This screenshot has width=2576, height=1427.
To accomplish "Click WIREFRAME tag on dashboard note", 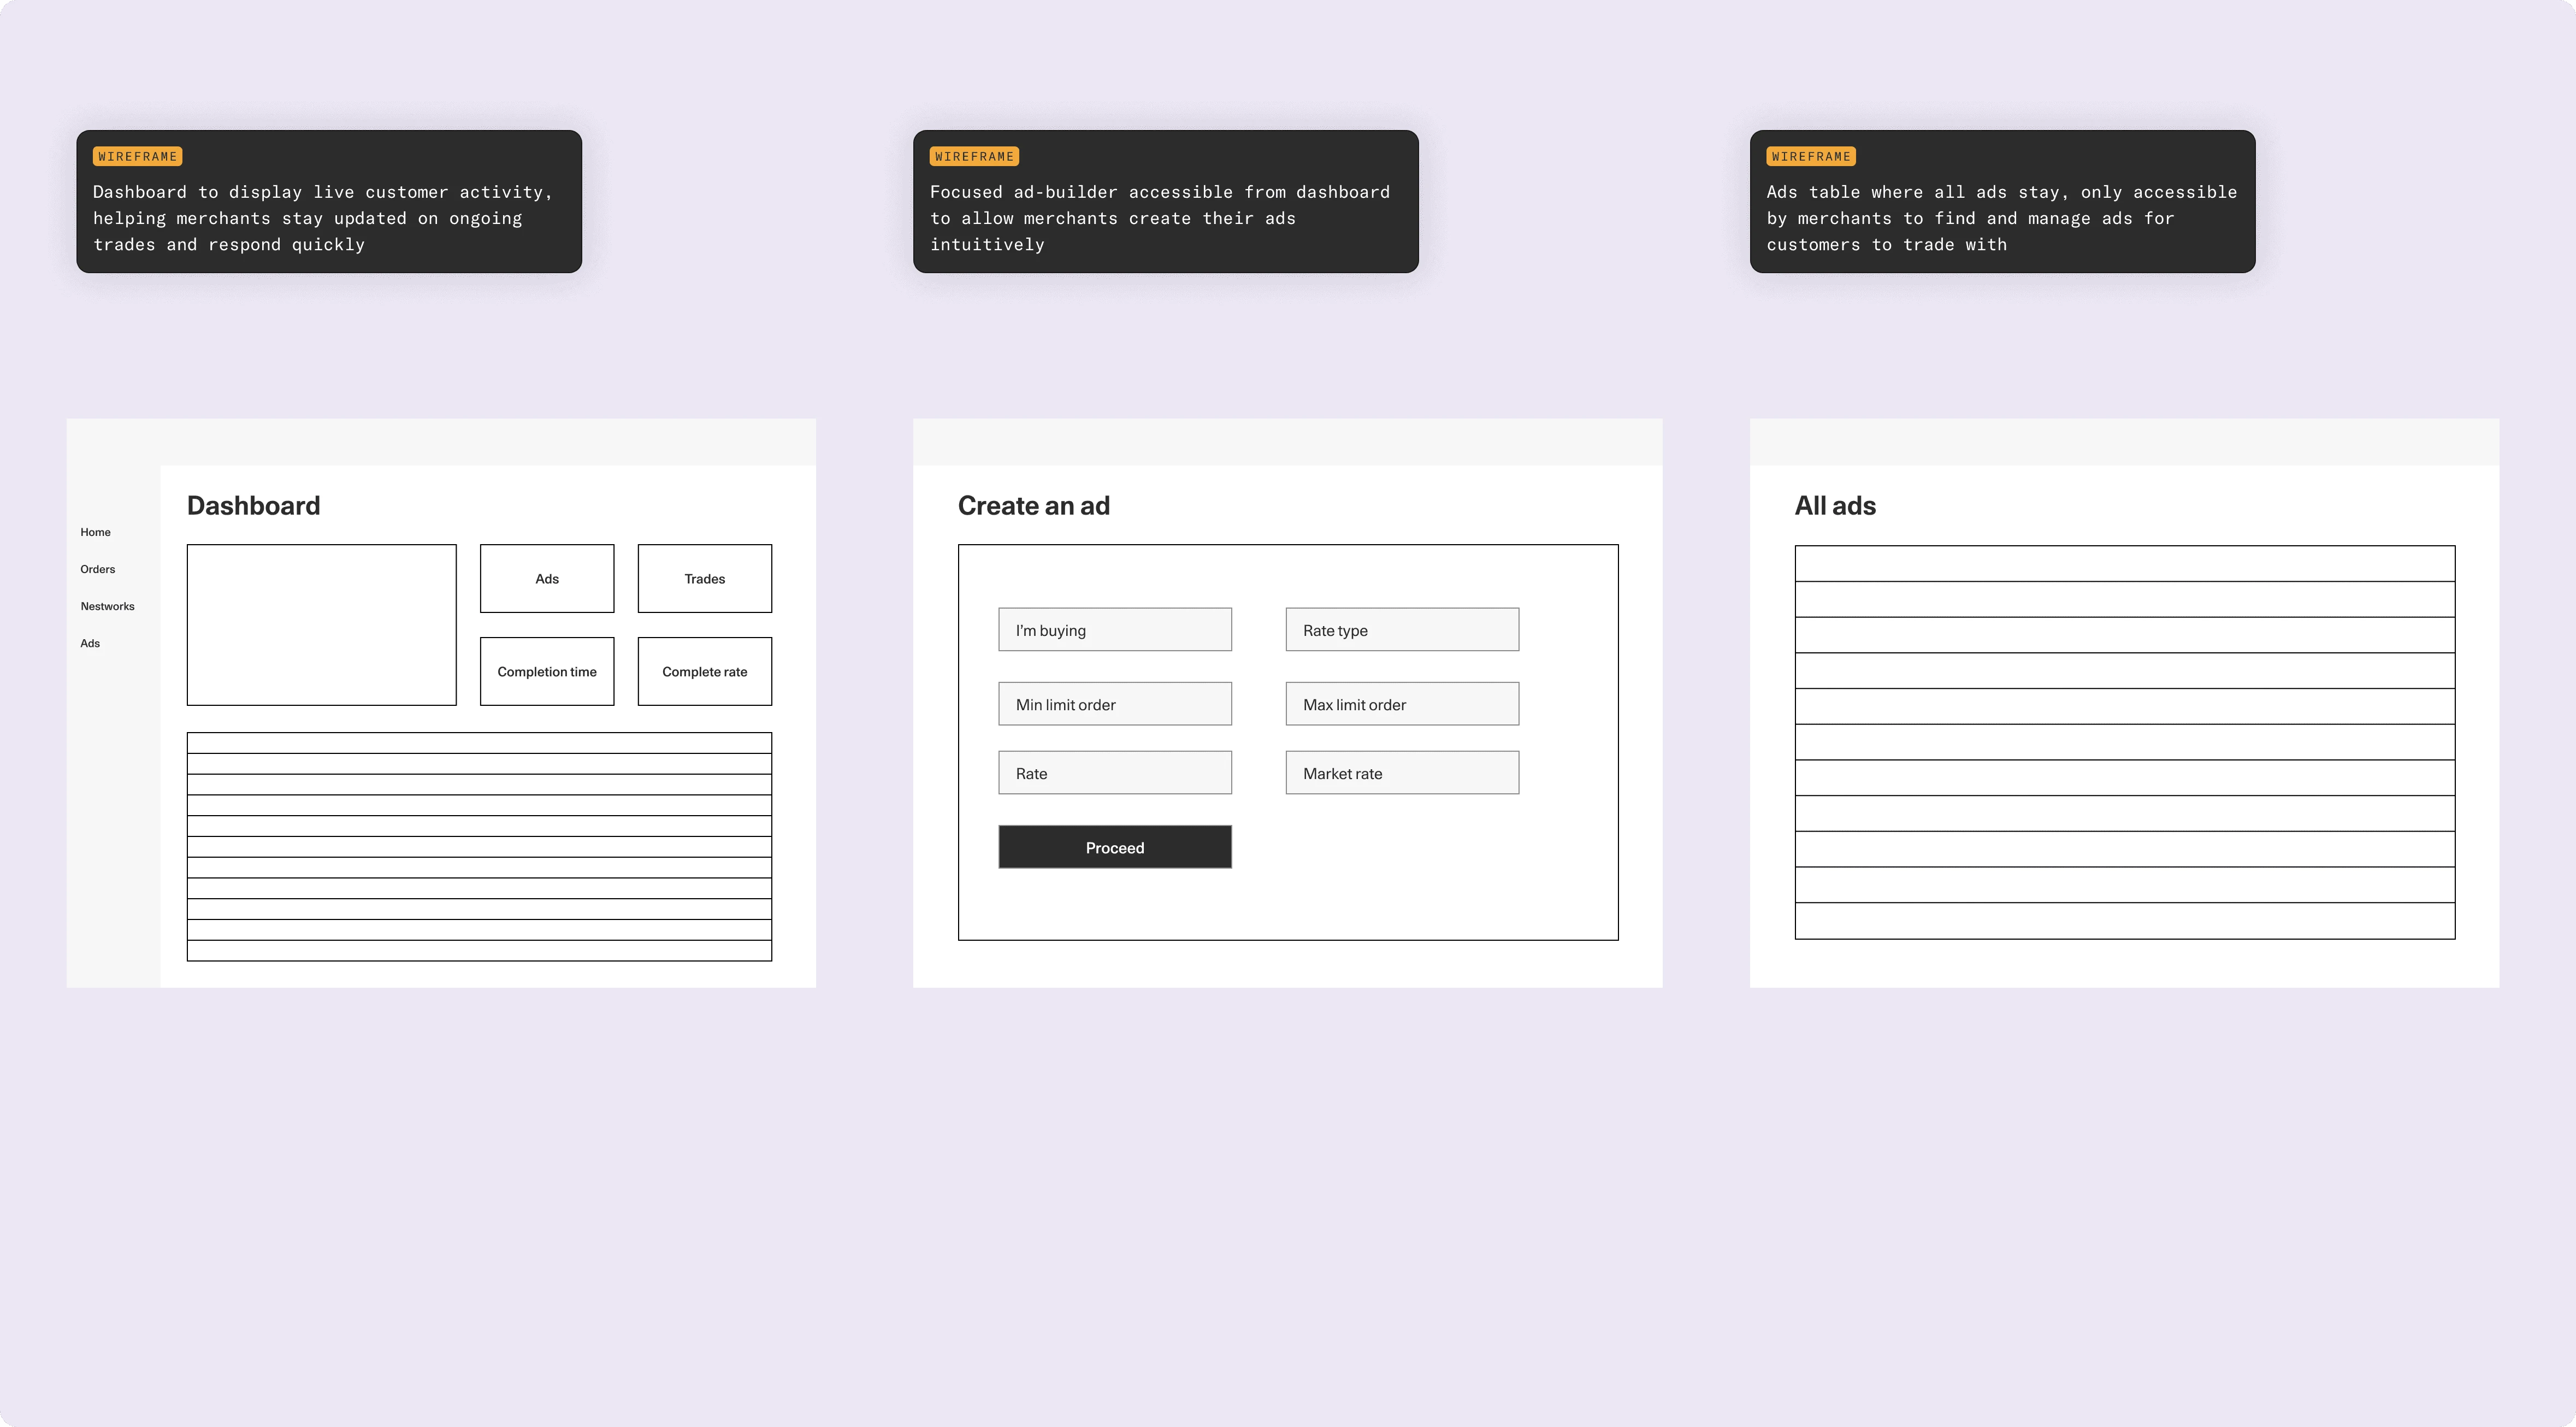I will tap(138, 157).
